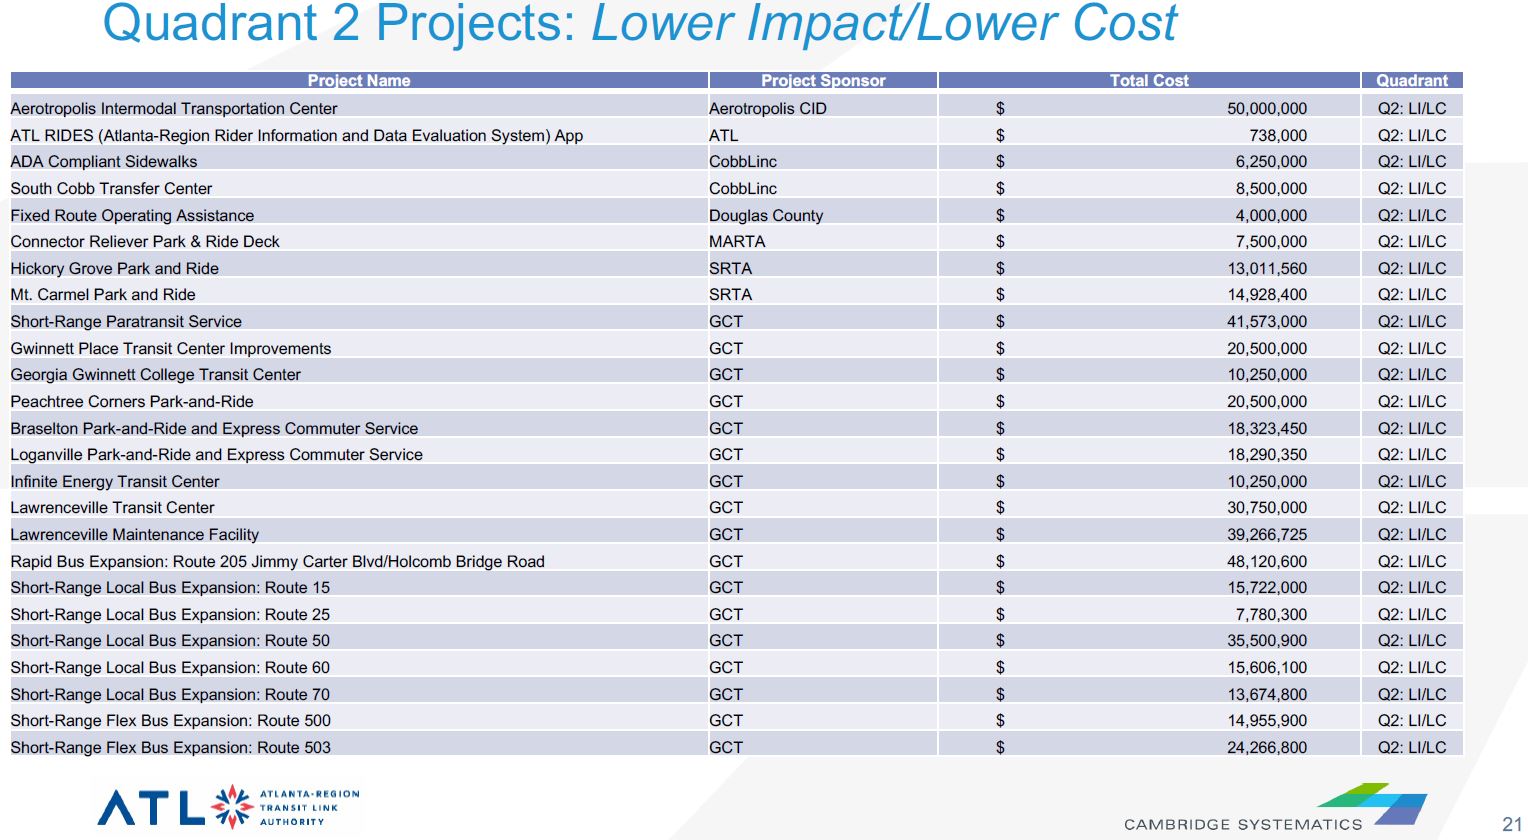Click the 48,120,600 cost value
1528x840 pixels.
1267,561
